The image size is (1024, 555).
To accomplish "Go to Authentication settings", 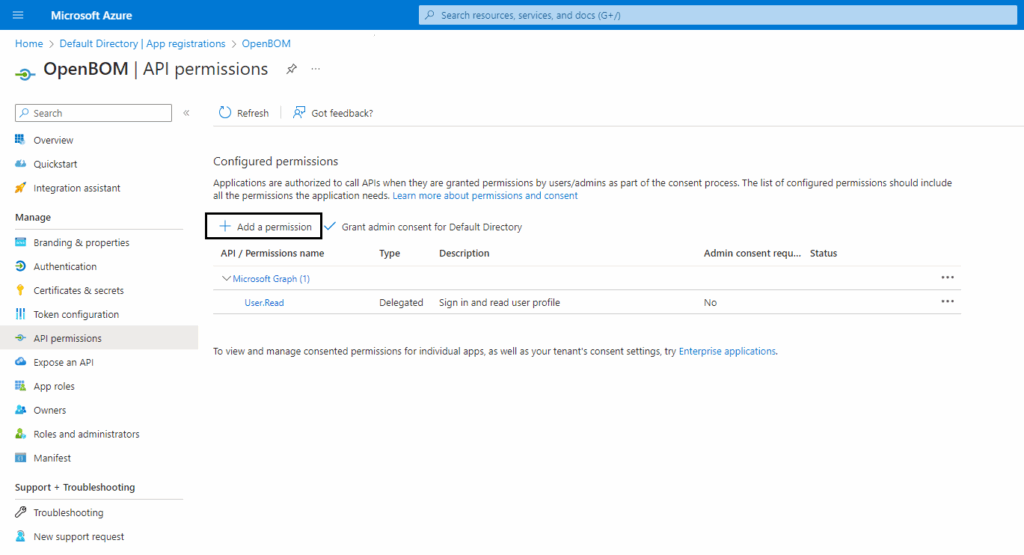I will [x=65, y=266].
